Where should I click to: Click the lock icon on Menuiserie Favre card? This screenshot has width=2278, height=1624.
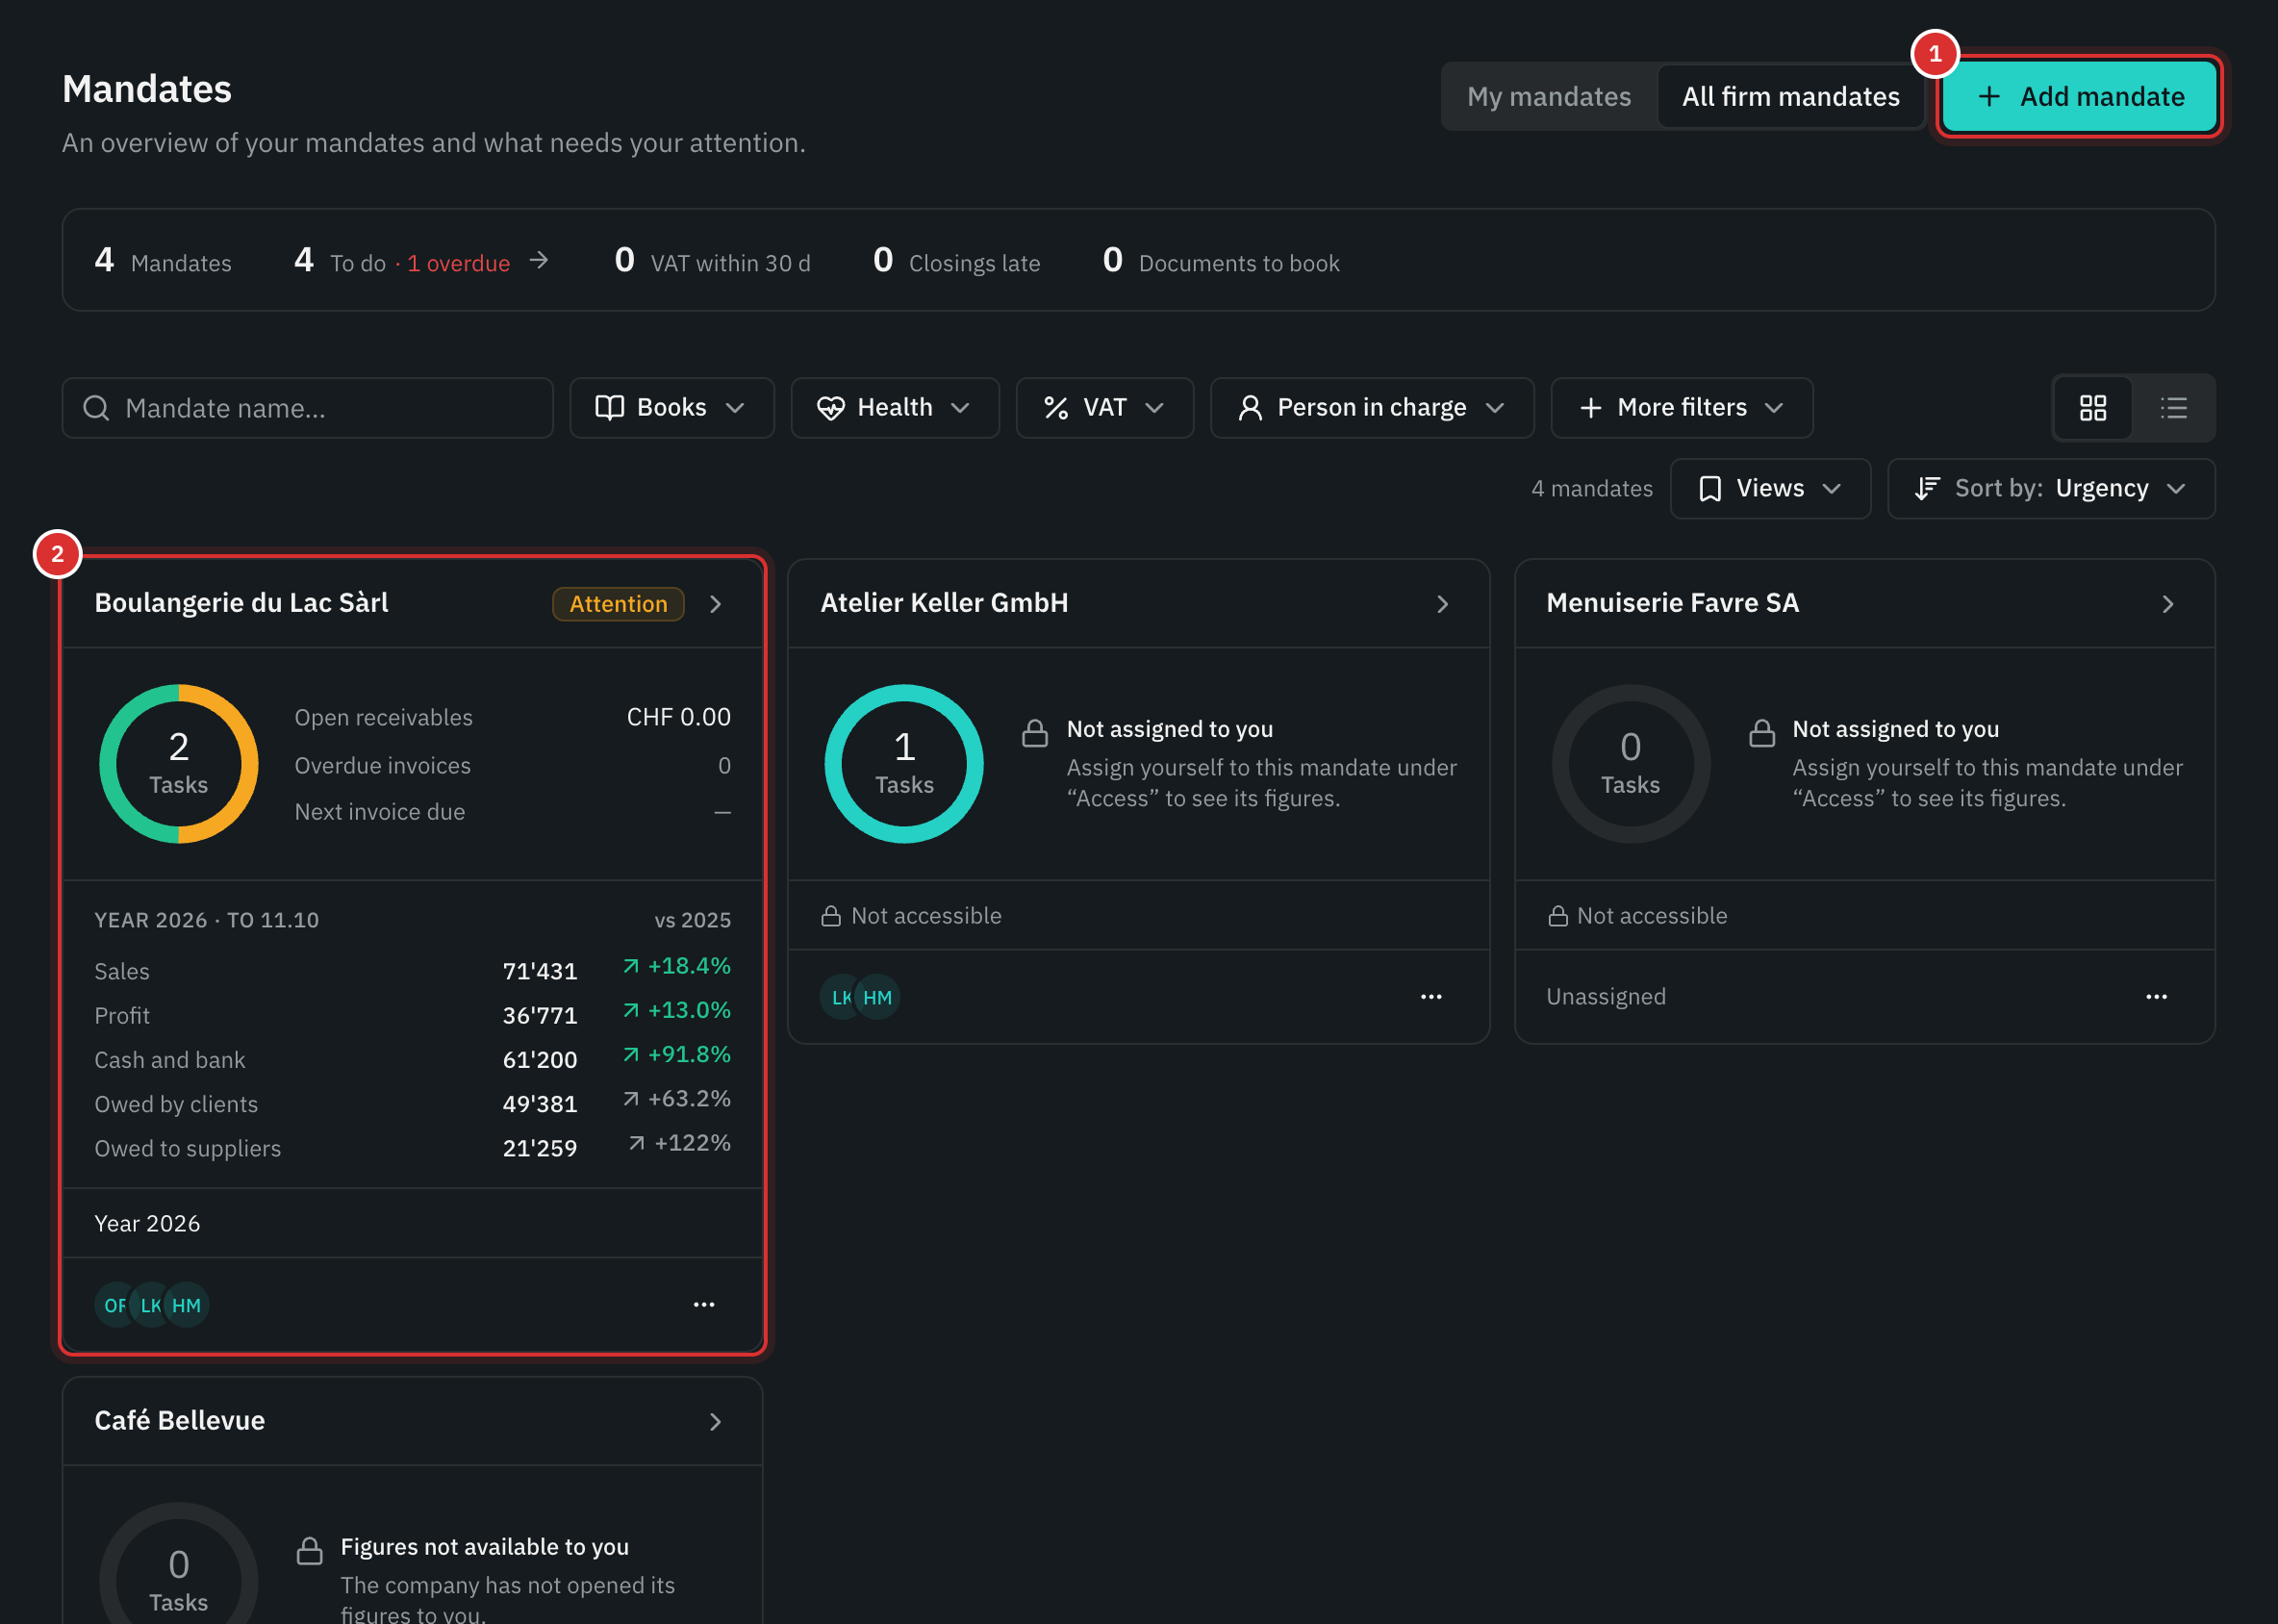(1762, 734)
